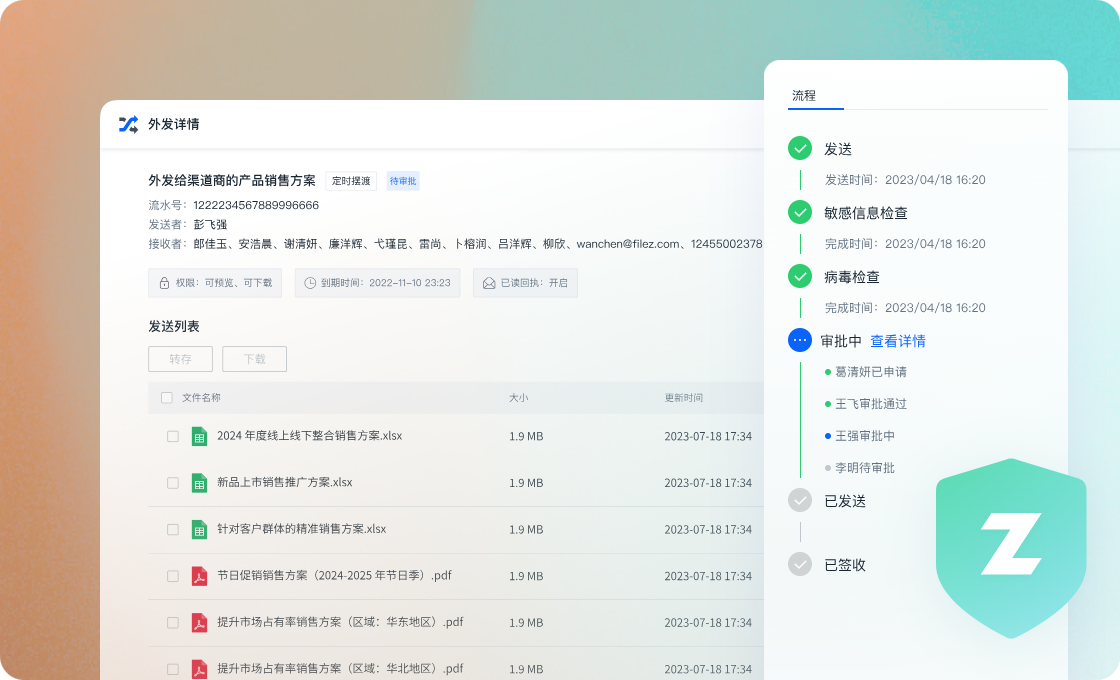Click the shuffle icon beside 外发详情

tap(128, 124)
